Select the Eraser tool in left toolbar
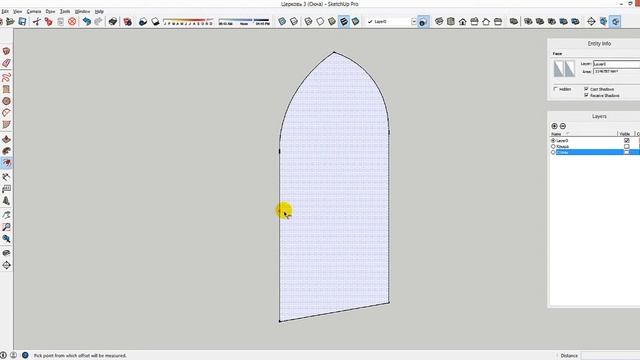Viewport: 640px width, 360px height. [6, 63]
